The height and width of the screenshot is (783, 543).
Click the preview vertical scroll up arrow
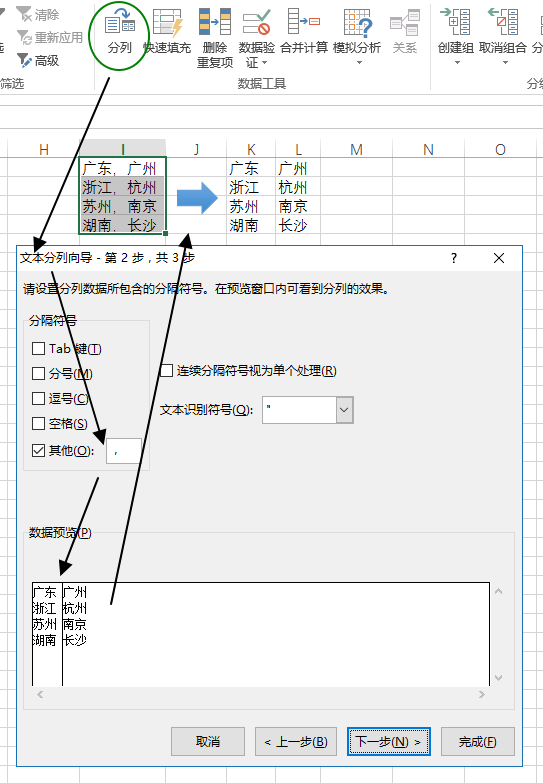pos(498,591)
